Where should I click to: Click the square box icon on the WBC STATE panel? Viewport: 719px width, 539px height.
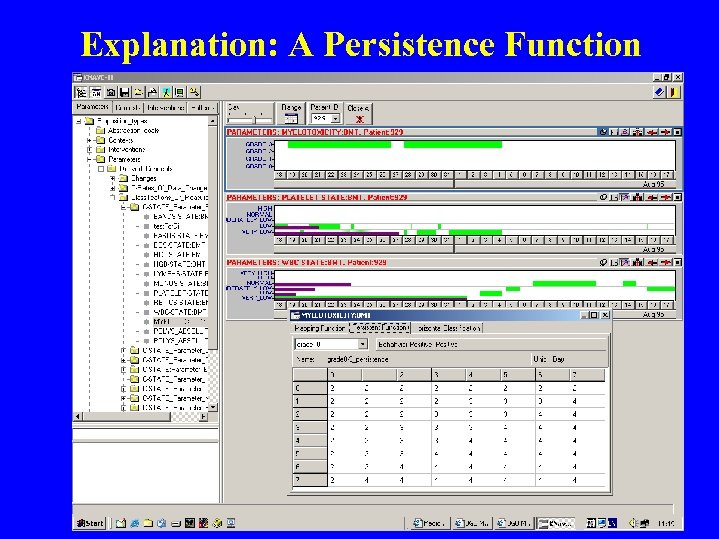click(x=677, y=262)
